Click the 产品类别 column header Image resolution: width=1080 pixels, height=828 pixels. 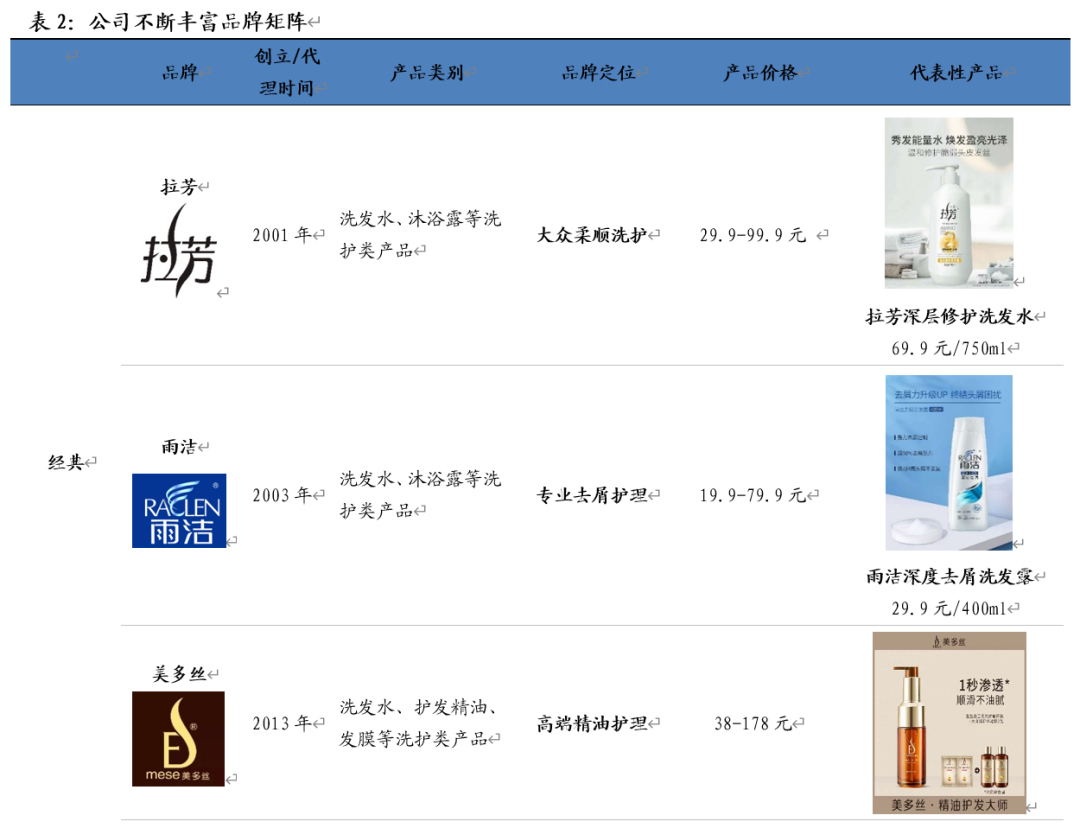pyautogui.click(x=427, y=72)
